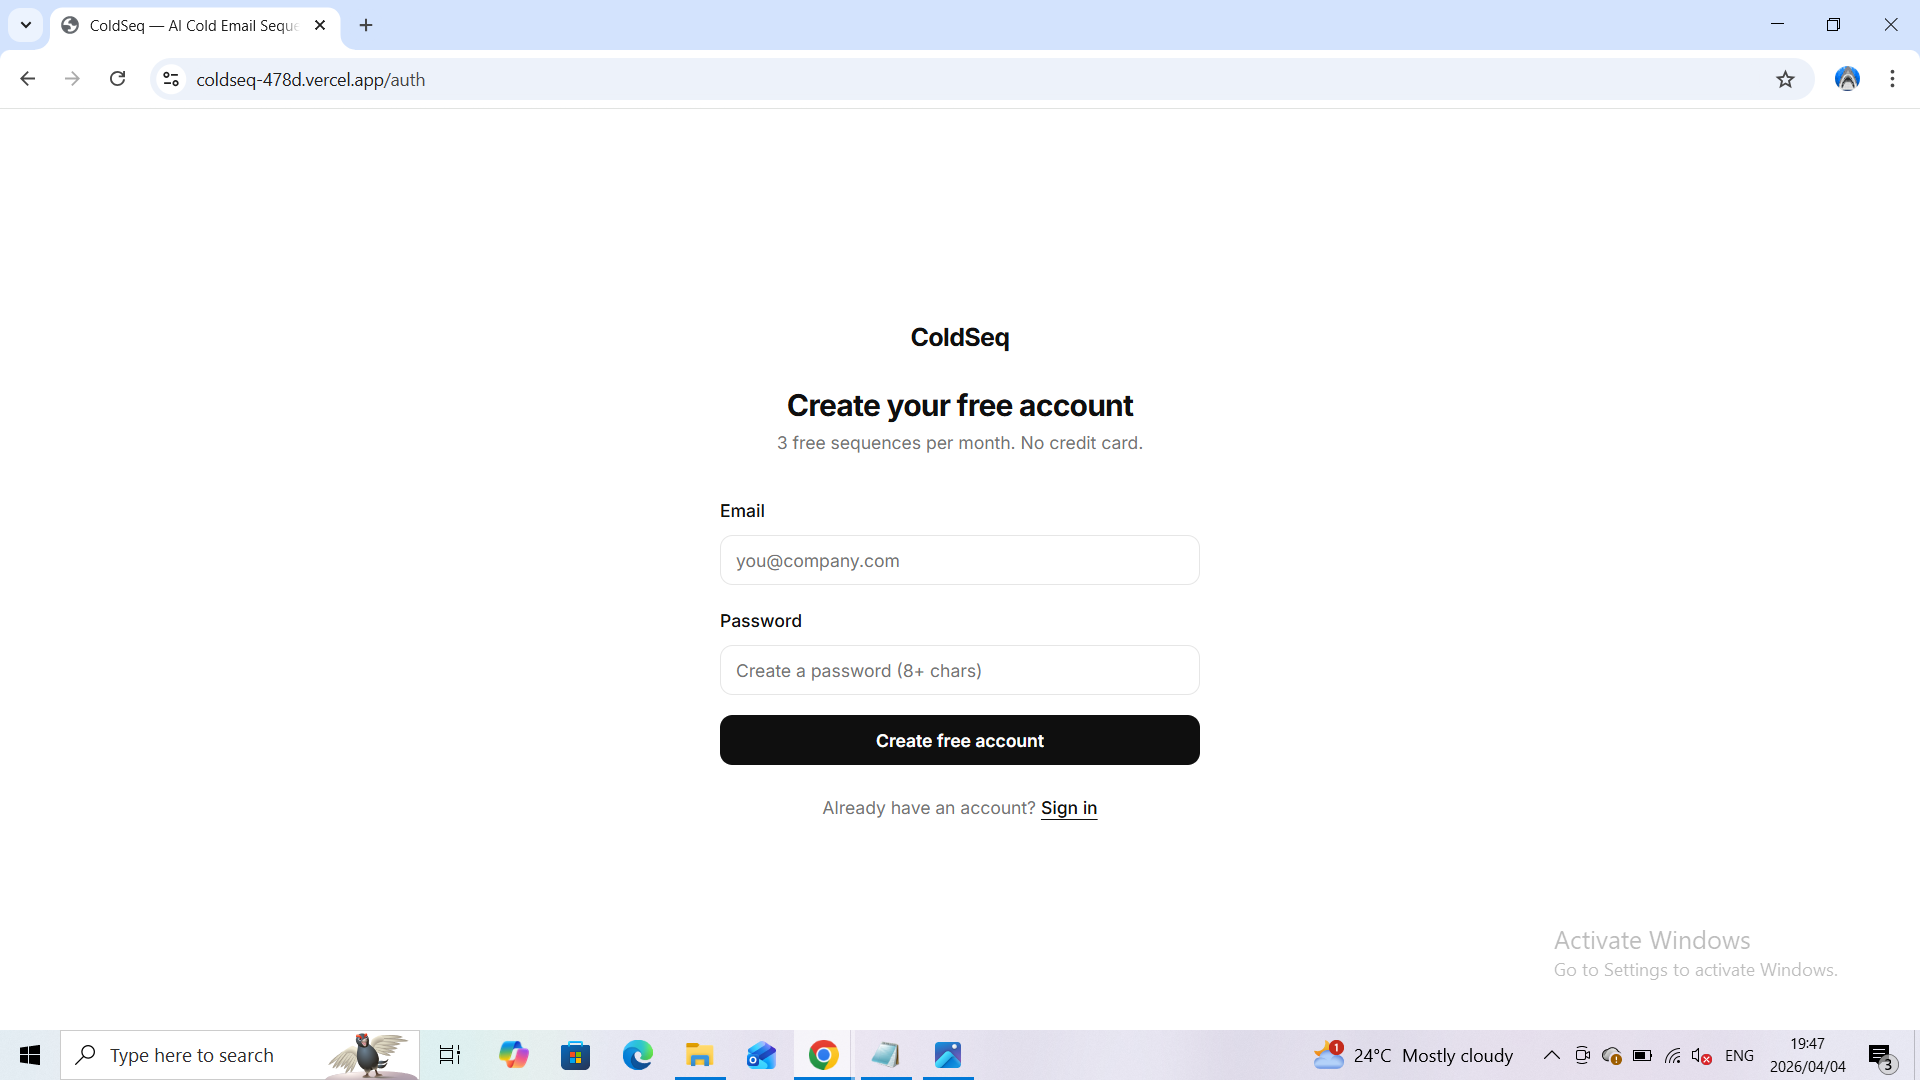Click the browser back arrow
This screenshot has height=1080, width=1920.
pos(27,79)
